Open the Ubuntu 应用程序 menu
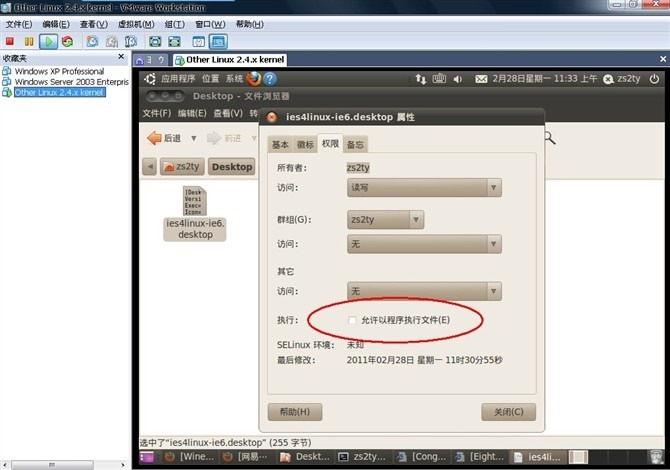This screenshot has height=470, width=670. [178, 79]
